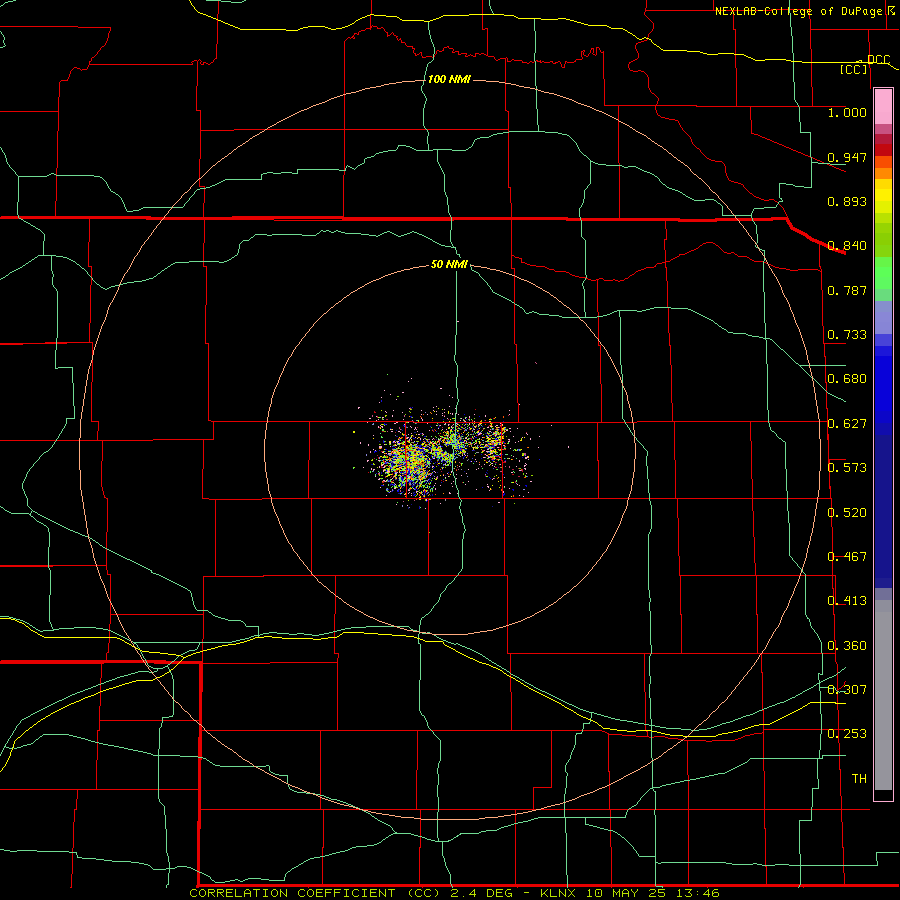This screenshot has height=900, width=900.
Task: Select the 1.000 value on the scale
Action: [847, 112]
